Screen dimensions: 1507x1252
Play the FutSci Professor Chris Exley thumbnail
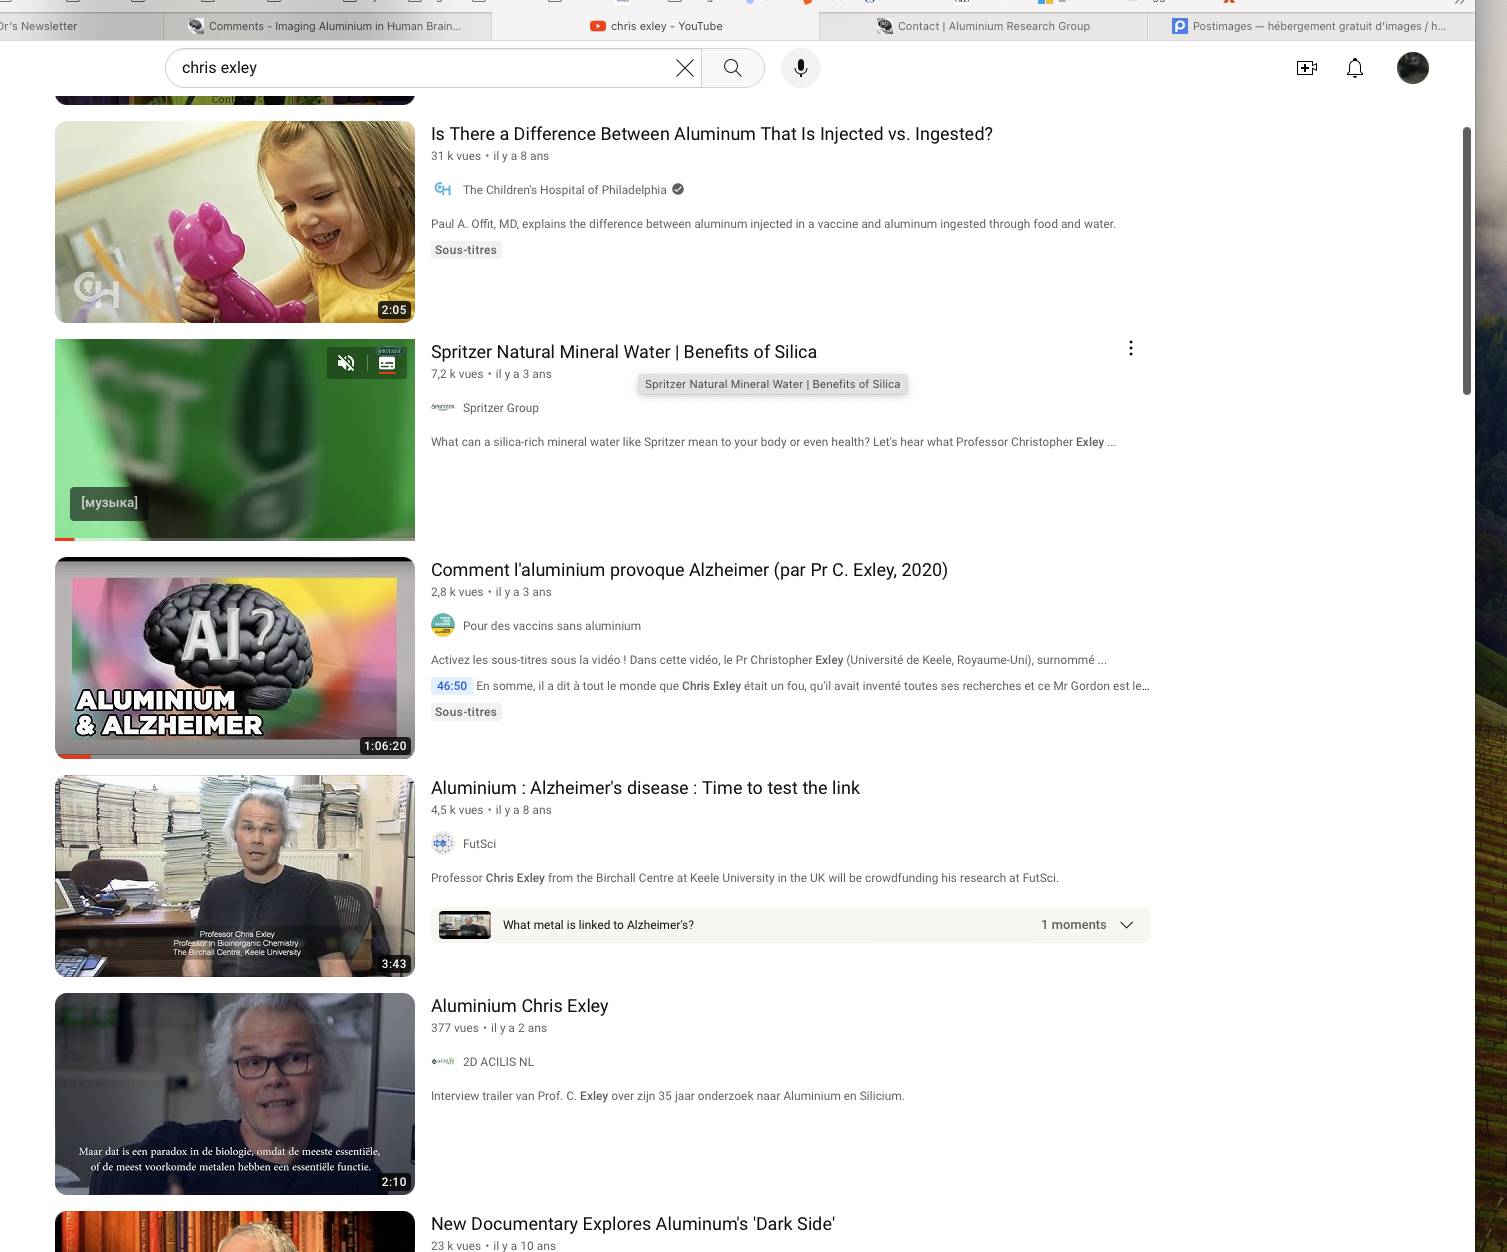235,876
